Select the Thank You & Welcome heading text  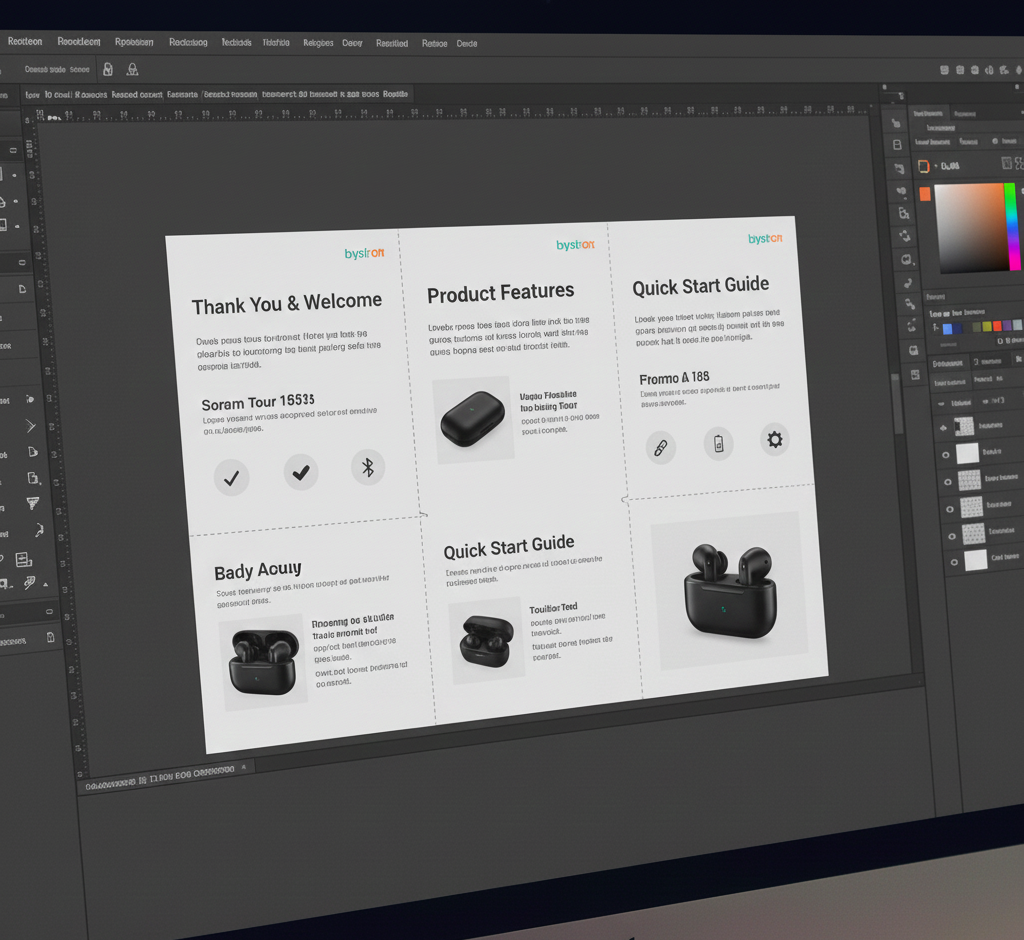(287, 304)
